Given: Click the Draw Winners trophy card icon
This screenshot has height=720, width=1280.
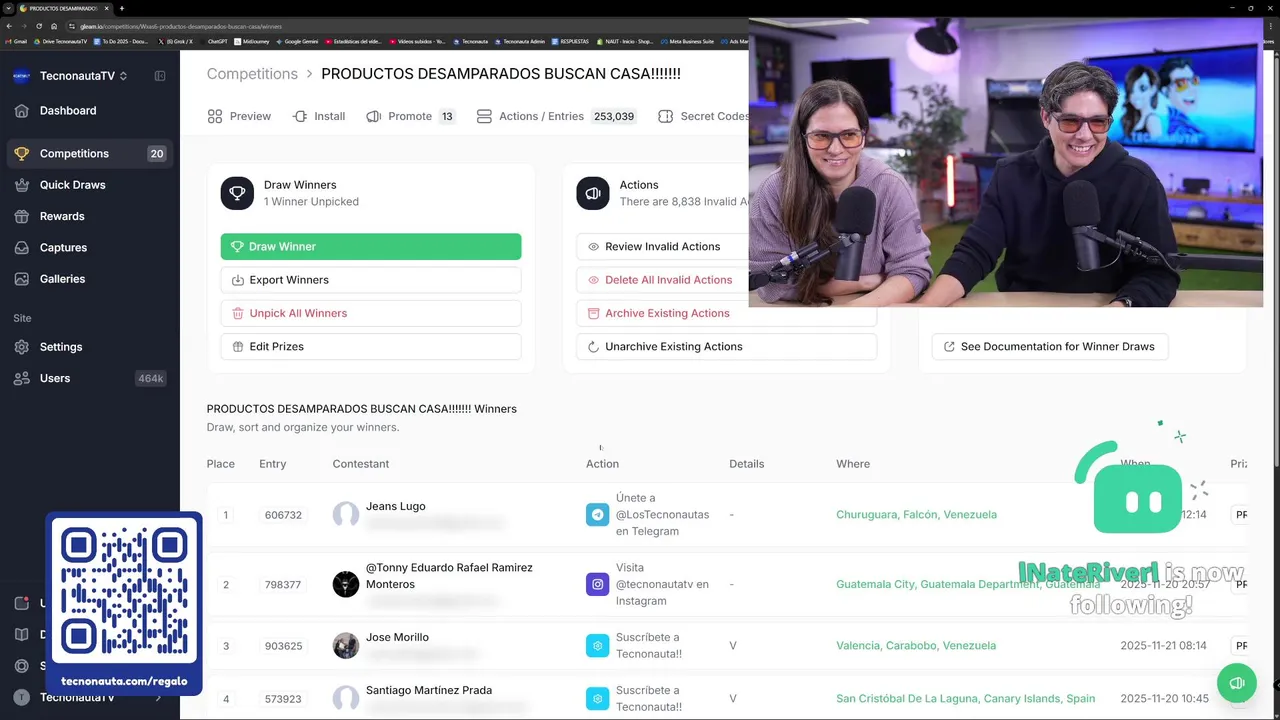Looking at the screenshot, I should coord(237,193).
